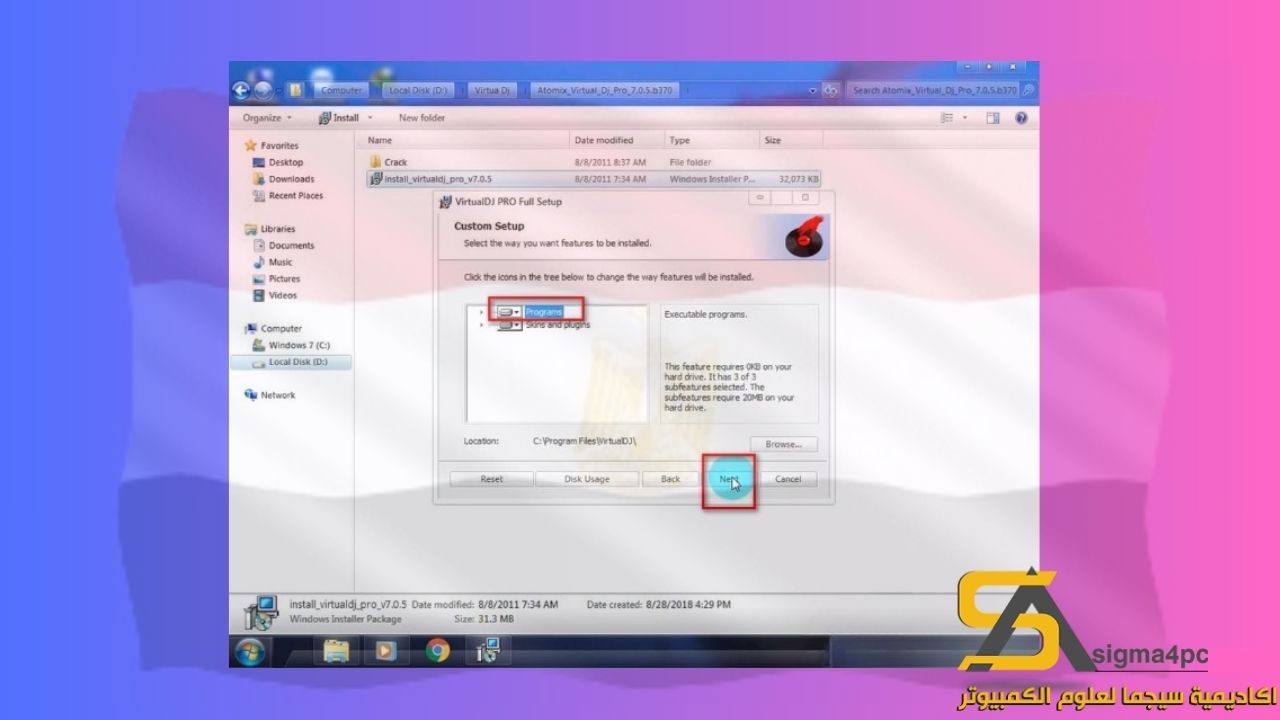Click the 8/8/2011 8:37 AM date cell
The width and height of the screenshot is (1280, 720).
tap(610, 162)
